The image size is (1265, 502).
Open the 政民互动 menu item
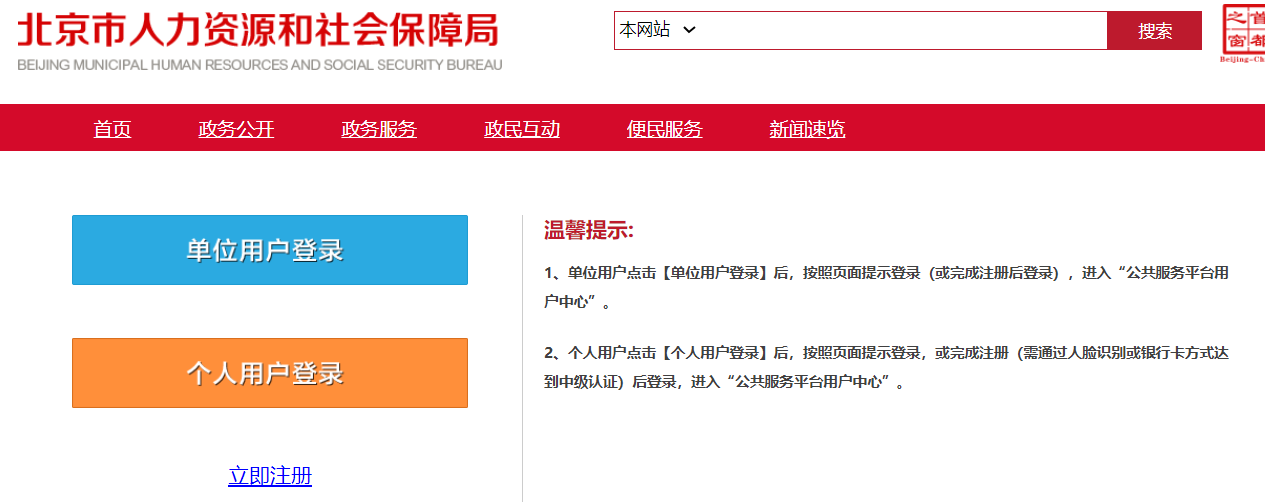click(522, 129)
